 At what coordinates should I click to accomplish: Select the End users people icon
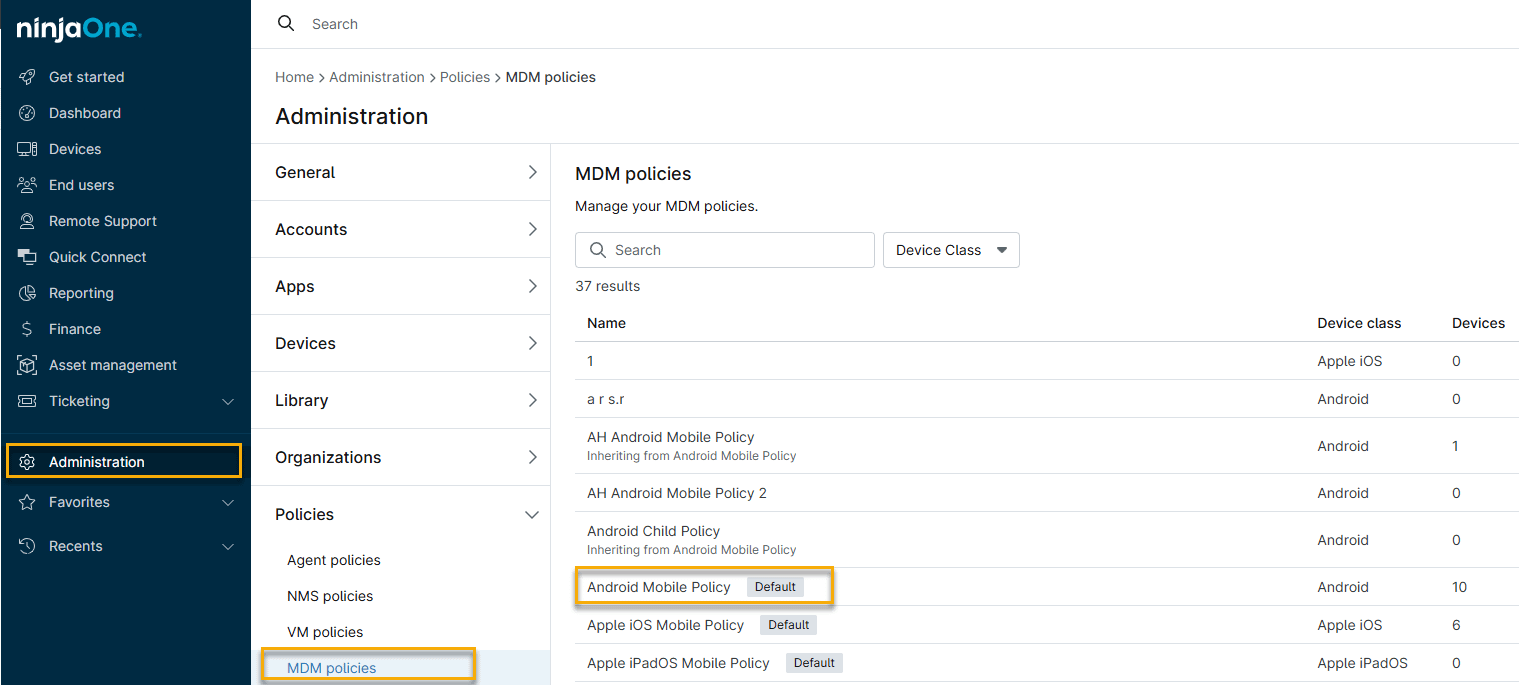(x=27, y=185)
